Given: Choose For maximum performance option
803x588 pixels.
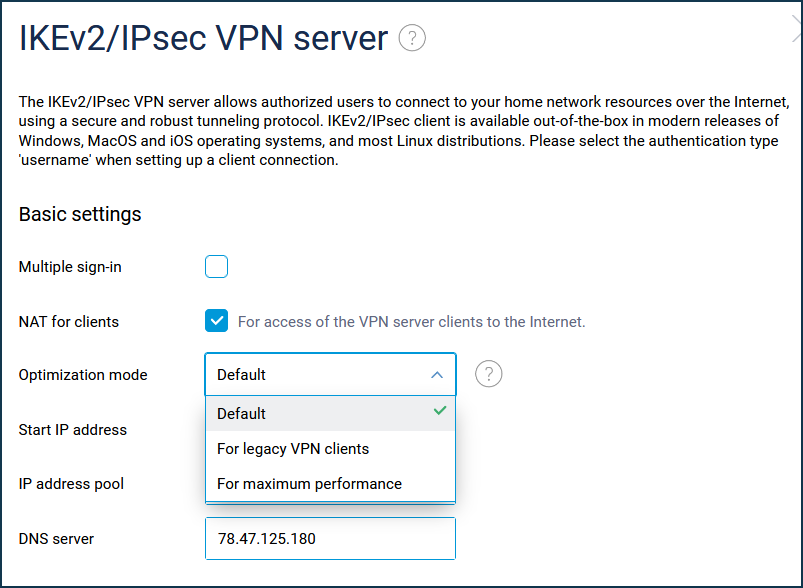Looking at the screenshot, I should click(x=330, y=484).
